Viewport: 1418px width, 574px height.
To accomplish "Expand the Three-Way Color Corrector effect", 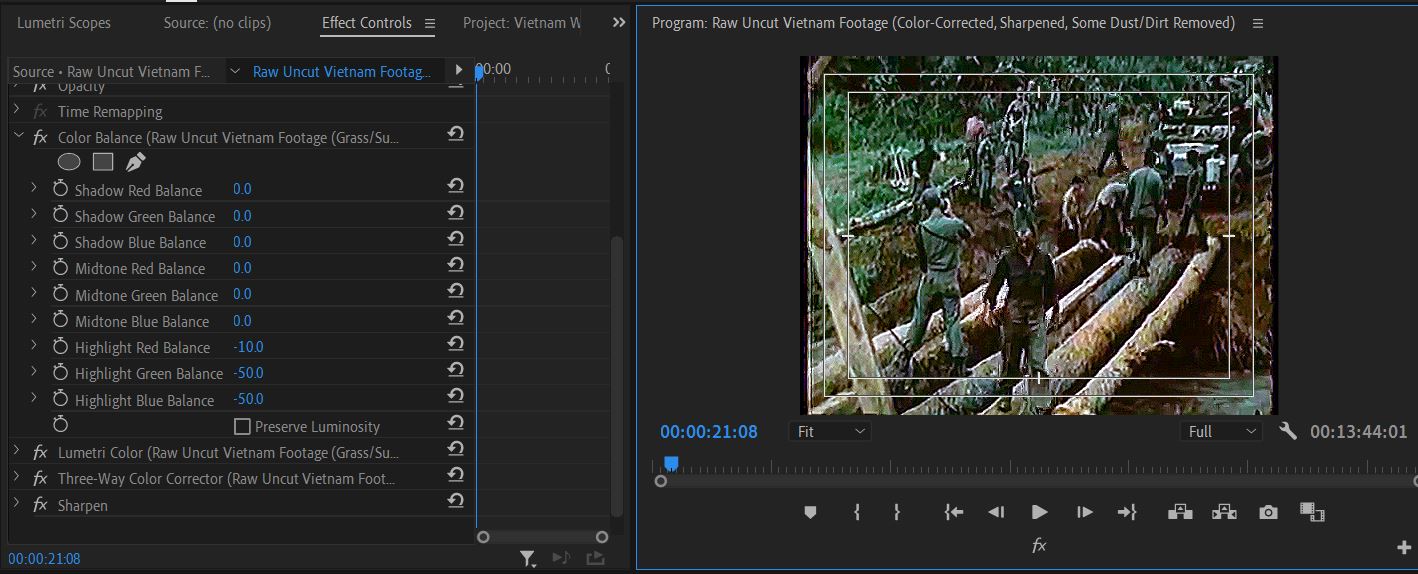I will [17, 478].
